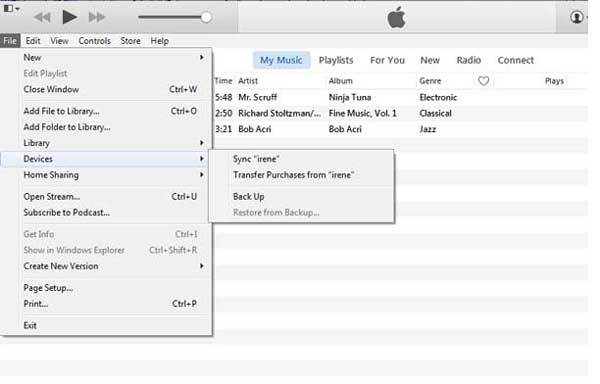Open the Help menu
The height and width of the screenshot is (384, 600).
[160, 41]
